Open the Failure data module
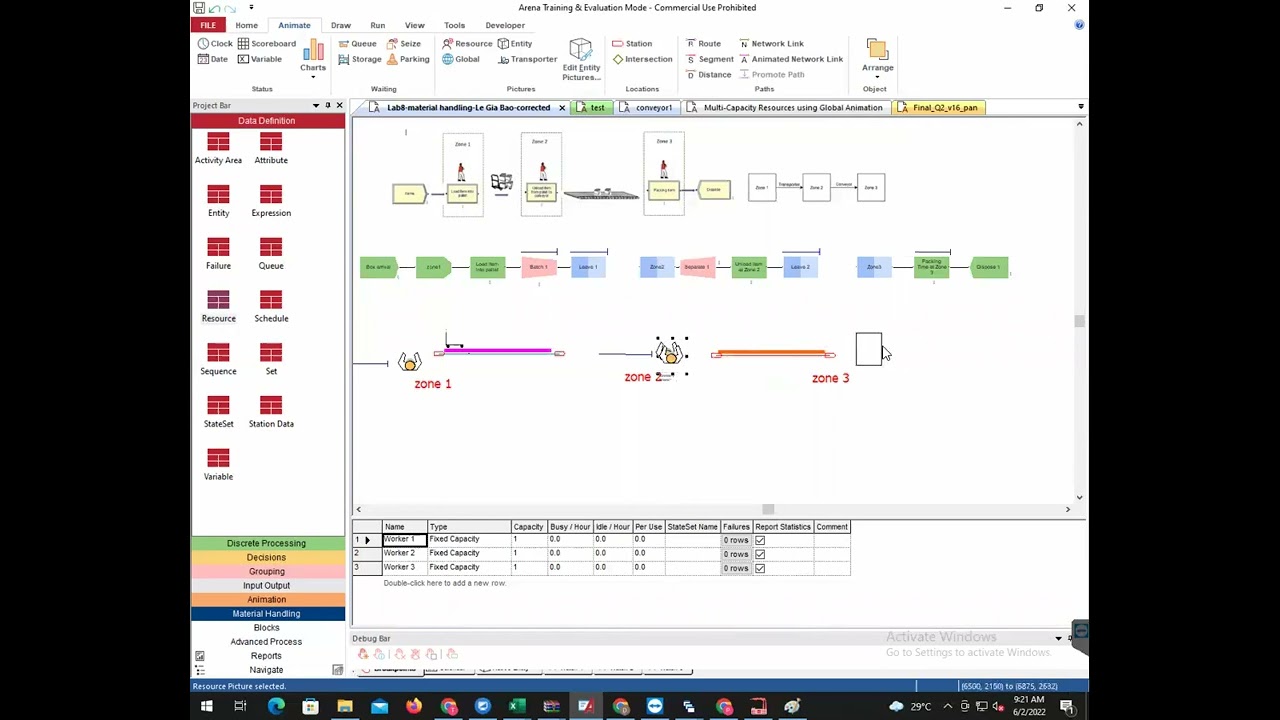The image size is (1280, 720). (218, 255)
